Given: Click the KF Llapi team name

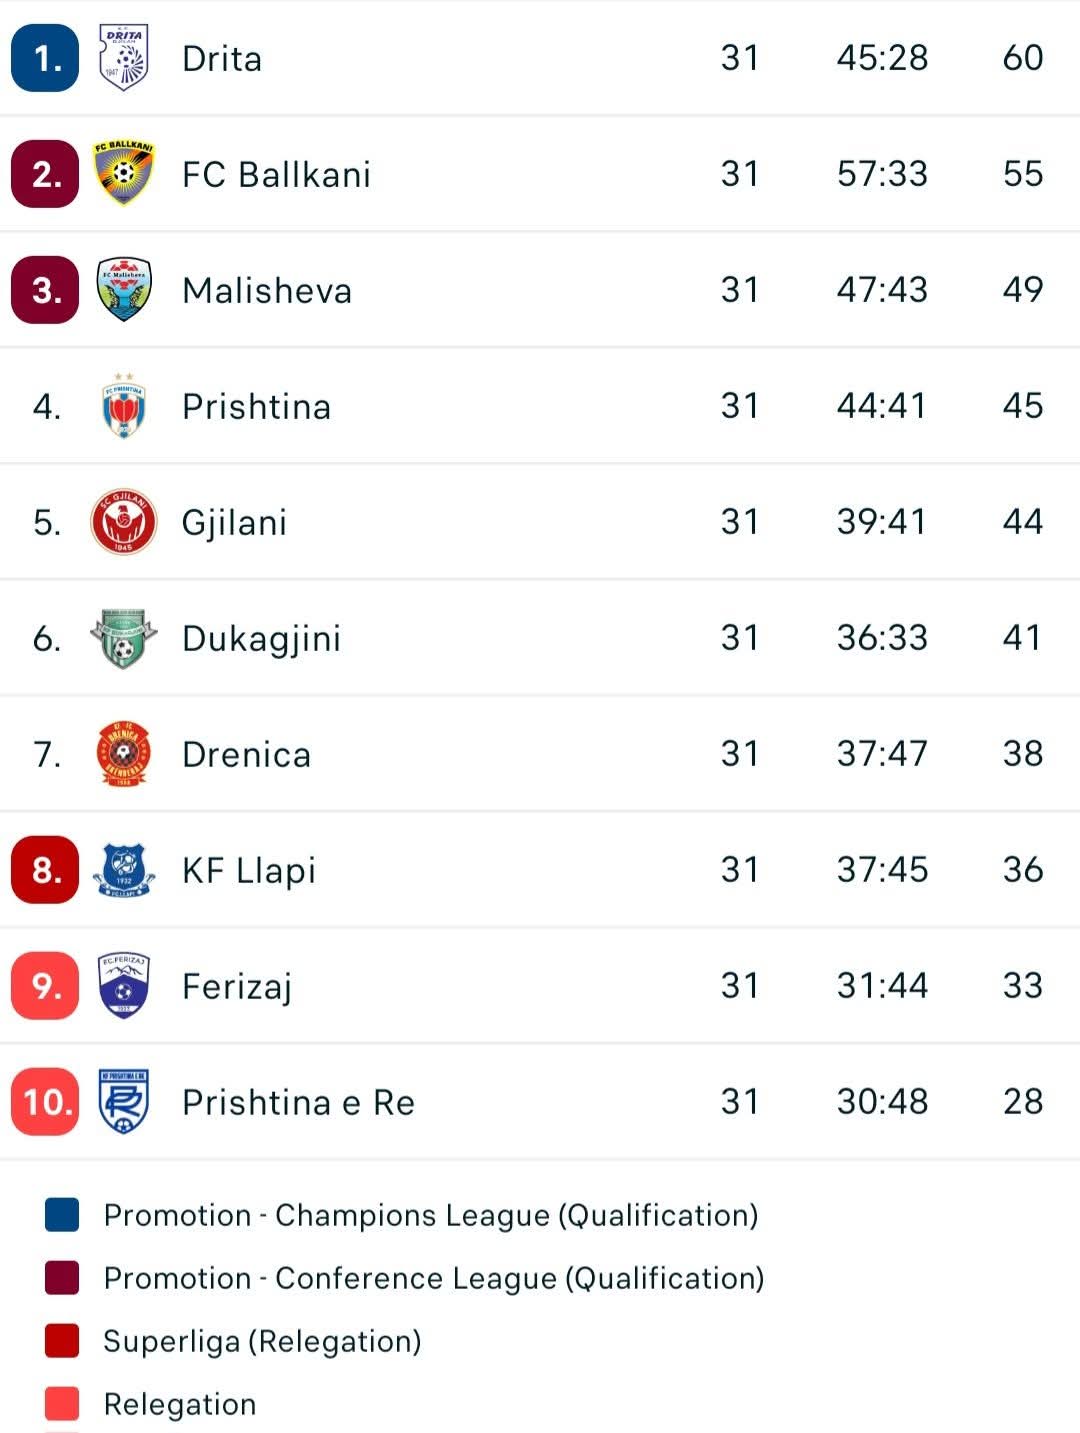Looking at the screenshot, I should (248, 871).
